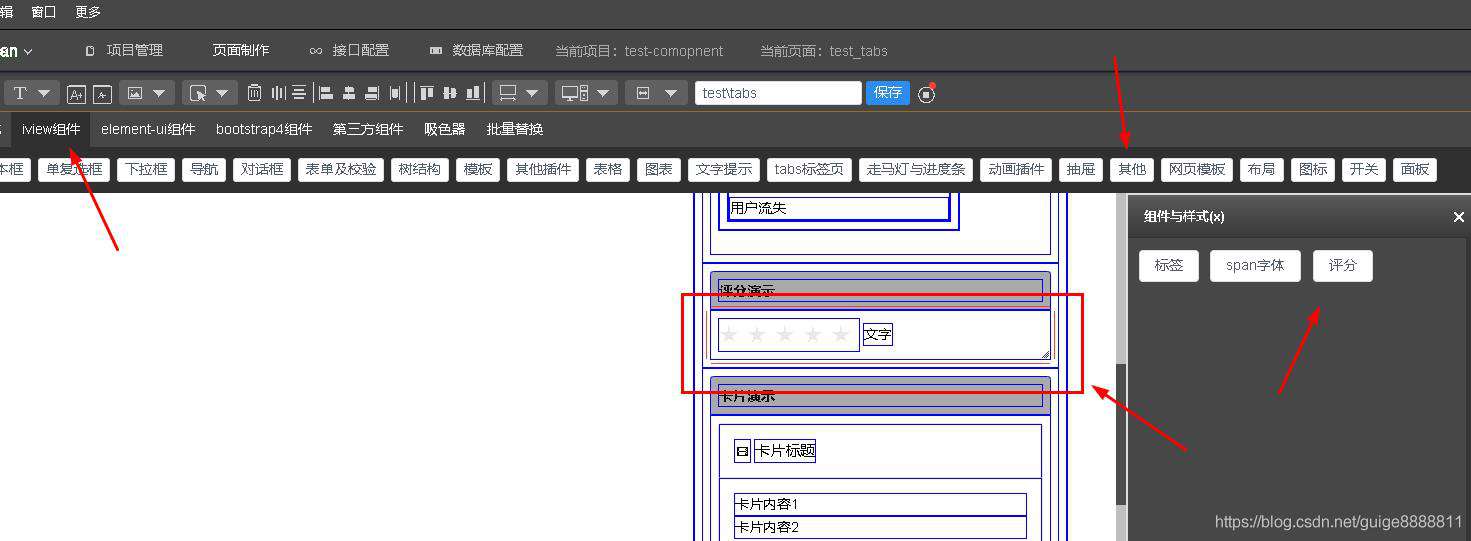Click the 表单及校验 component button
The image size is (1471, 541).
tap(341, 169)
